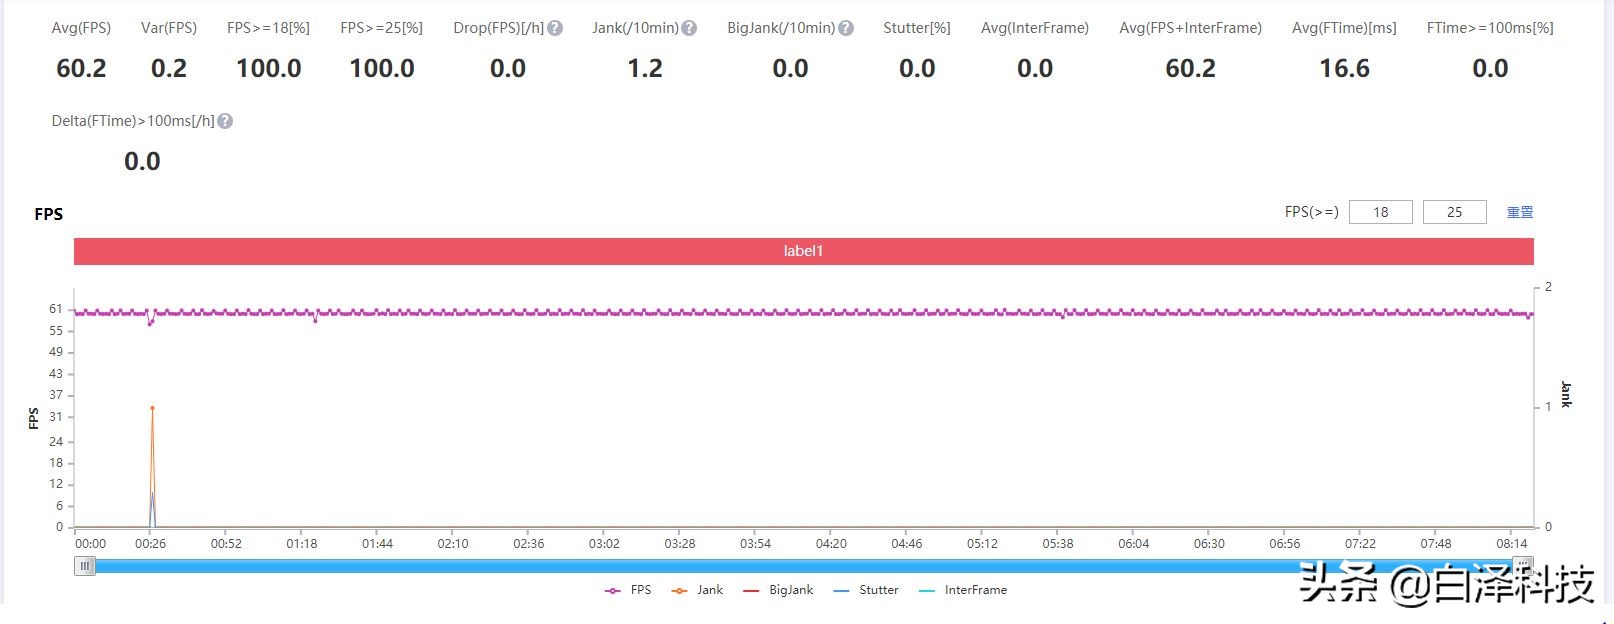Click the blue timeline range bar
Image resolution: width=1614 pixels, height=624 pixels.
[804, 566]
